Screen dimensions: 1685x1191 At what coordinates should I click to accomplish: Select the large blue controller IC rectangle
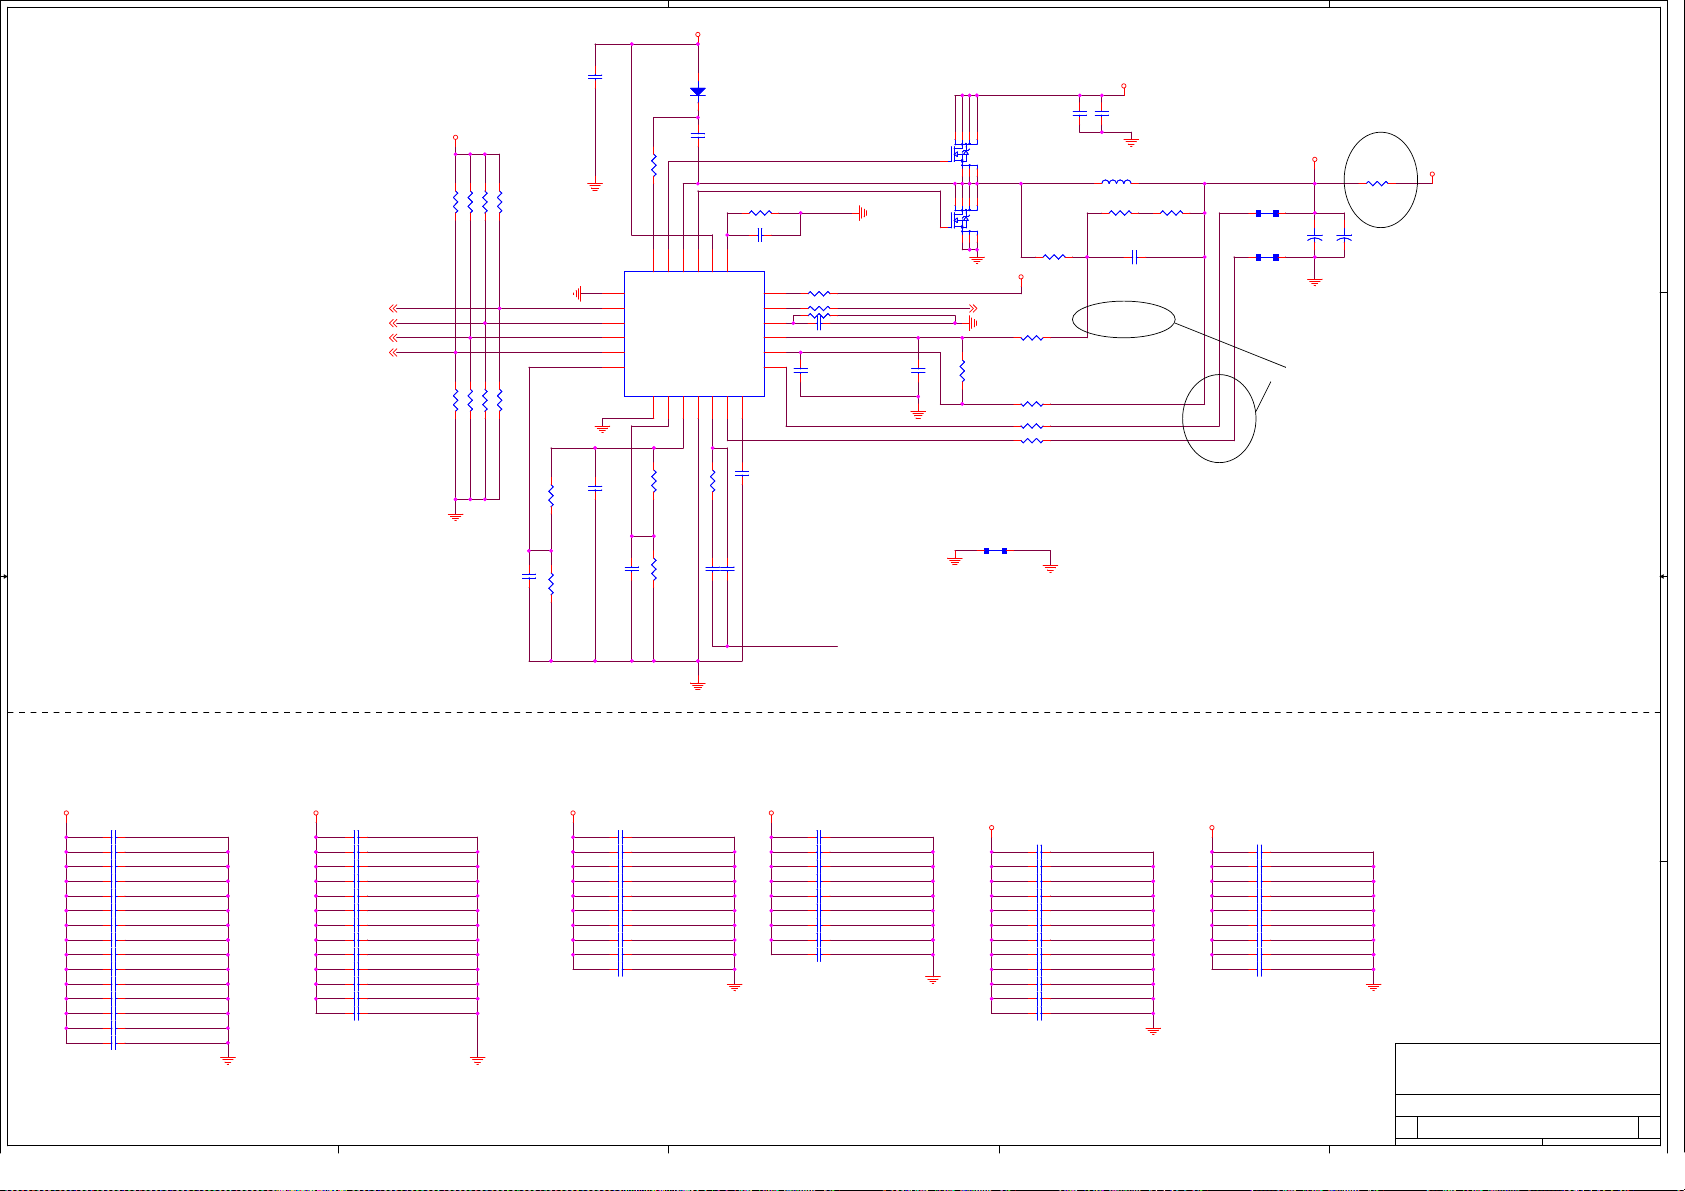click(694, 333)
